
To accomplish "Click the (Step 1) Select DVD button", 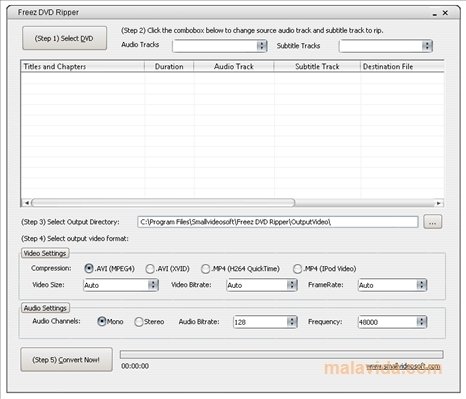I will 65,38.
